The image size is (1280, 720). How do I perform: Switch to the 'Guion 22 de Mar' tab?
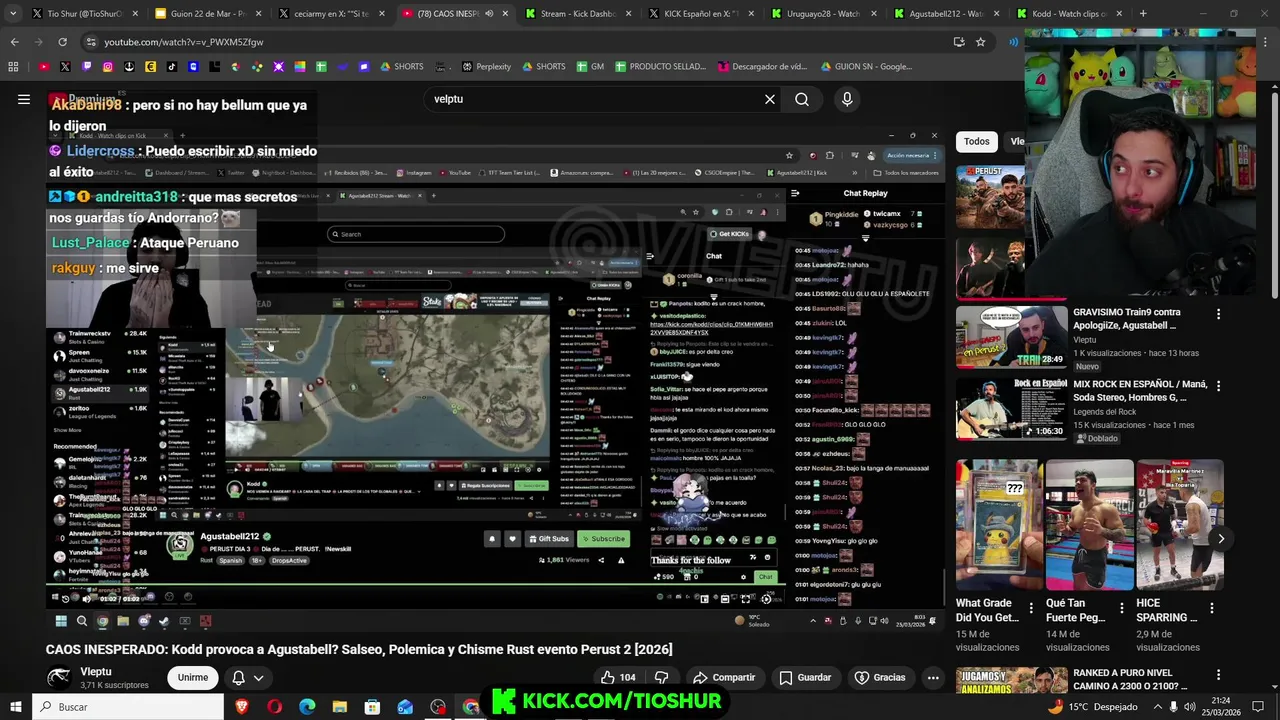point(207,14)
